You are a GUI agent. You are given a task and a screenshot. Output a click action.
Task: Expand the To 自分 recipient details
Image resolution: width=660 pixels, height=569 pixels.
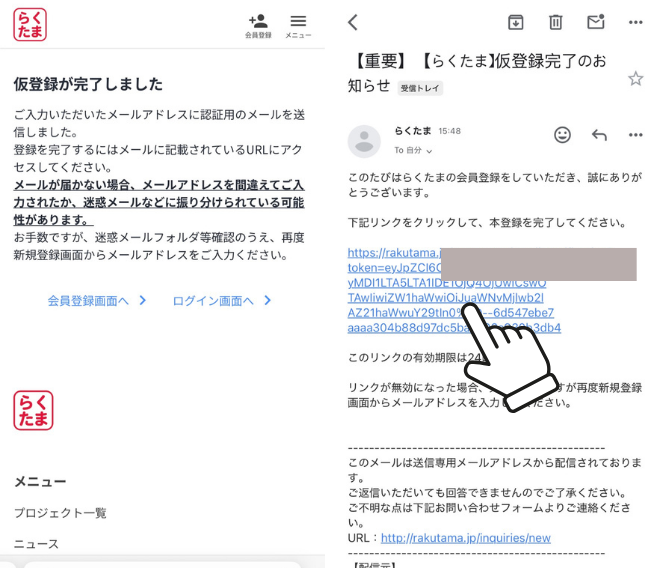pyautogui.click(x=413, y=150)
